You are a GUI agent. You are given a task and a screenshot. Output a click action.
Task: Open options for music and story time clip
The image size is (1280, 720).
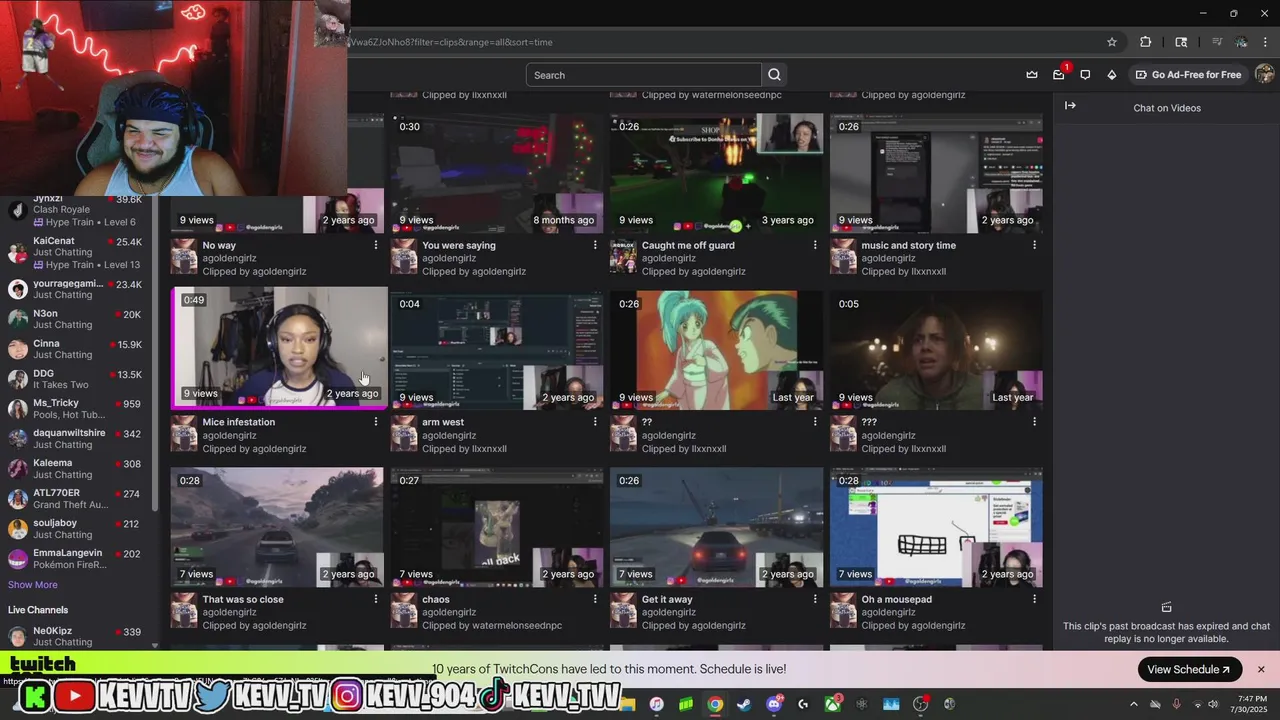[x=1034, y=245]
